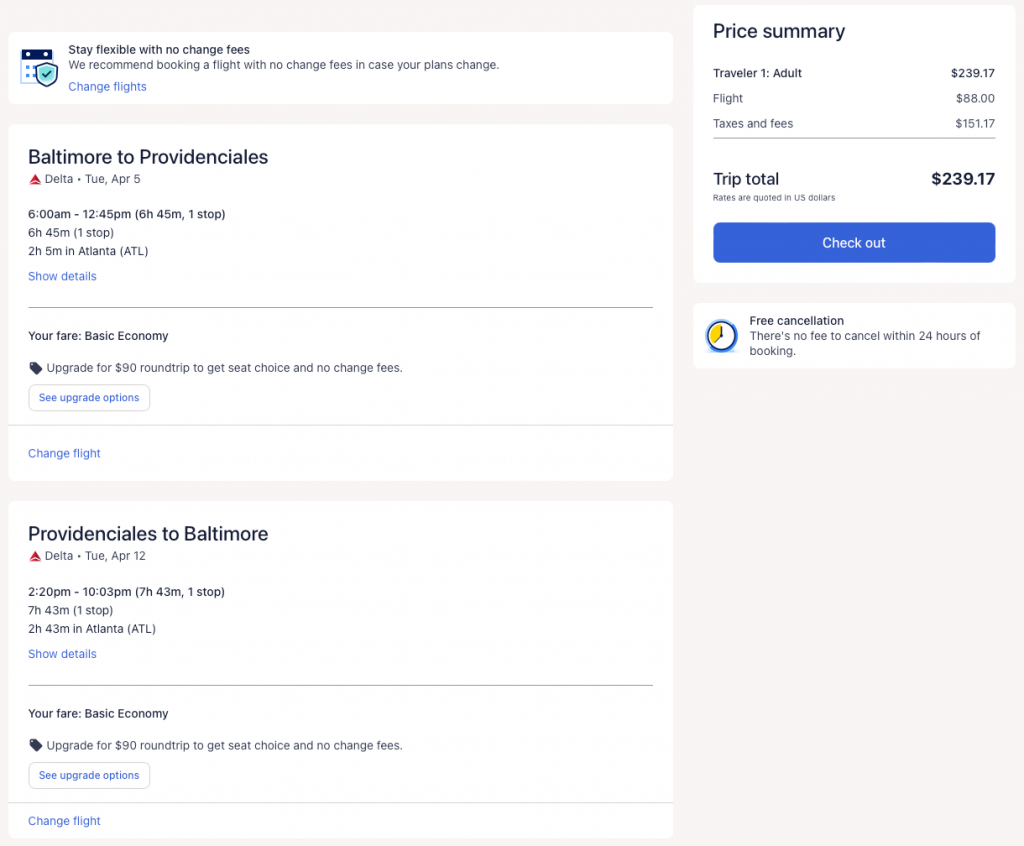Viewport: 1024px width, 846px height.
Task: Click Change flight under Providenciales to Baltimore
Action: [64, 821]
